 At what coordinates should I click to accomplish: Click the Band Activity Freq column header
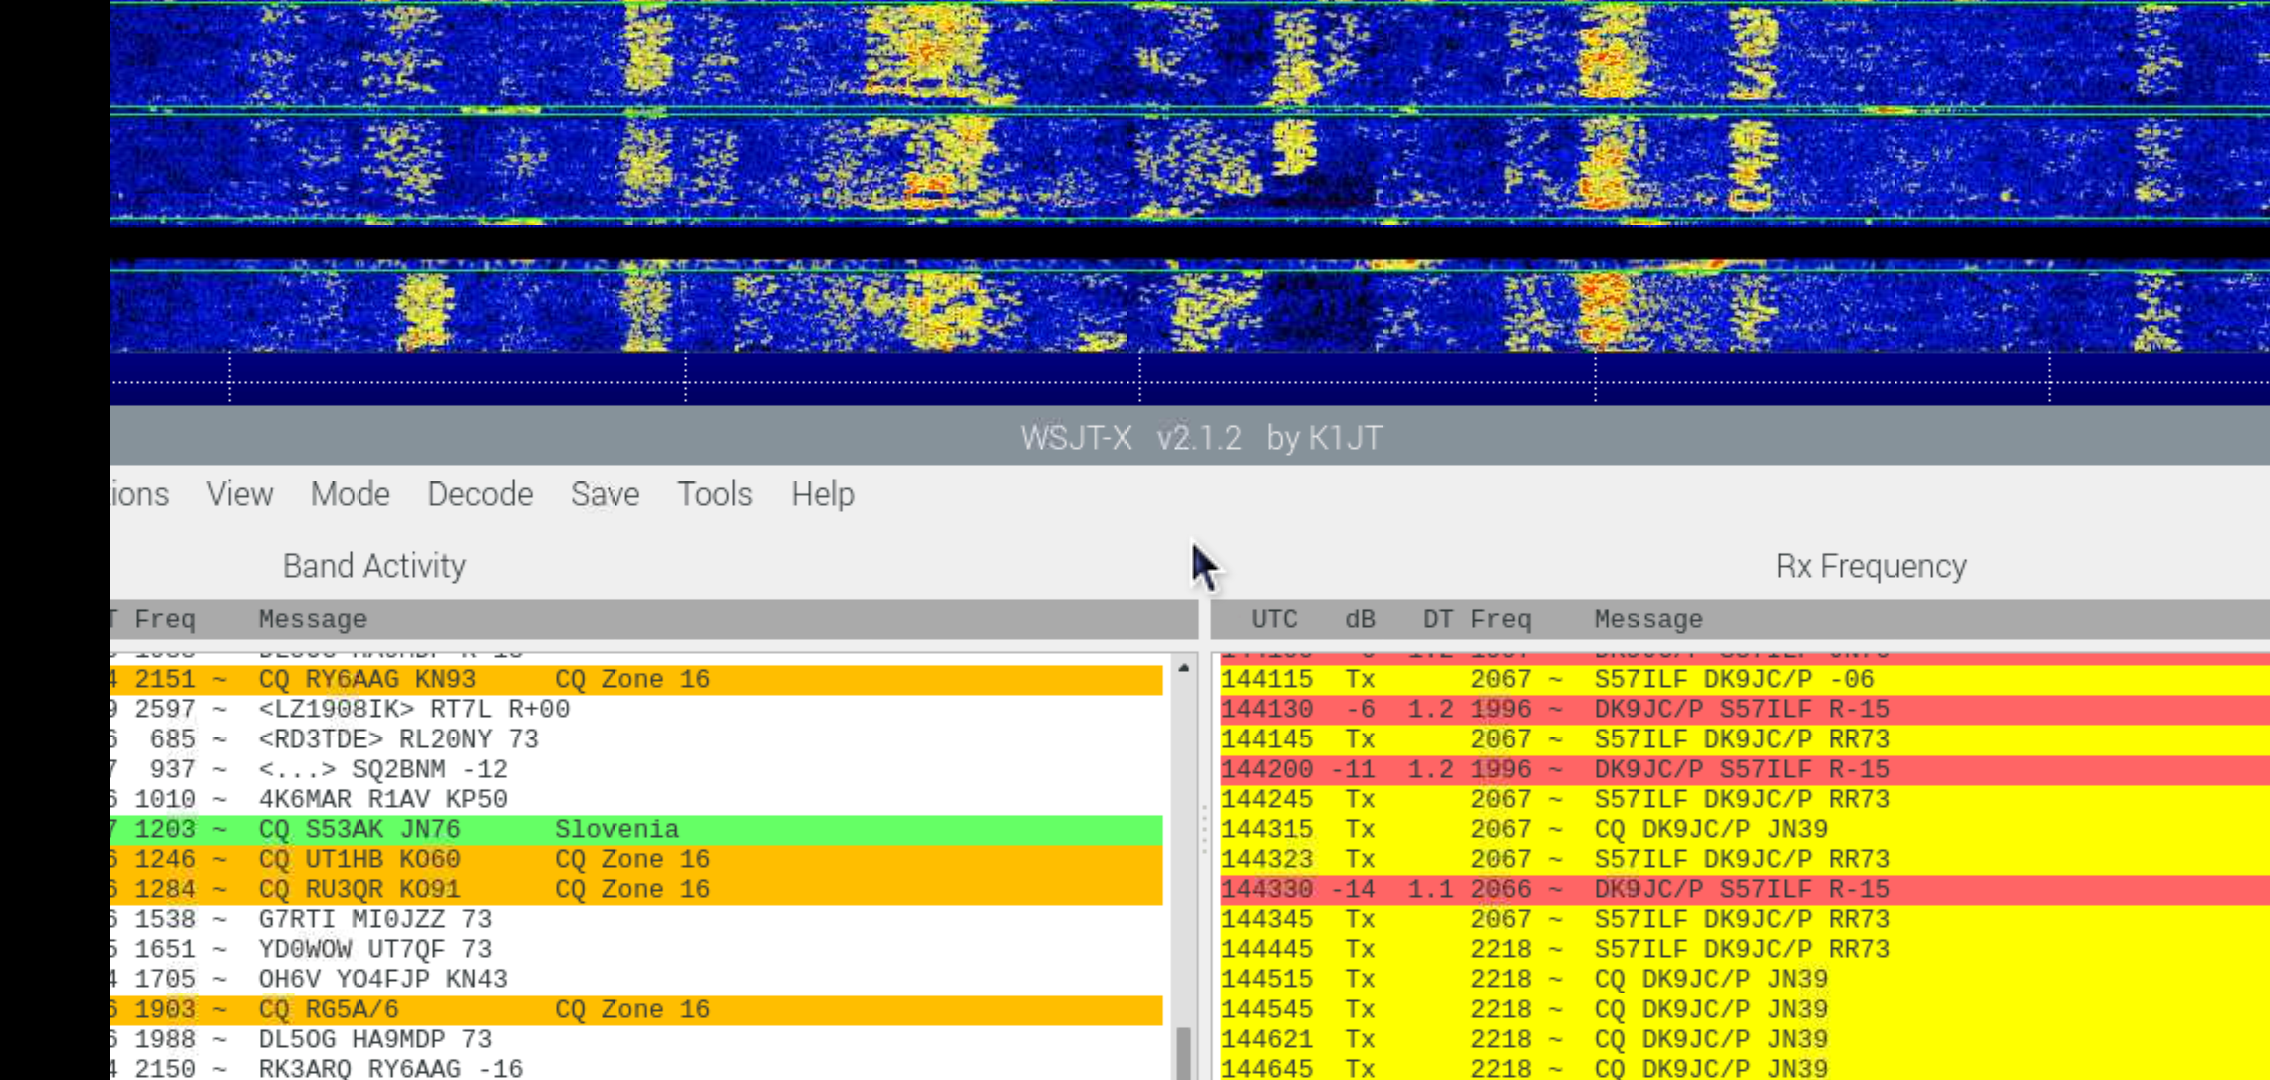(165, 620)
